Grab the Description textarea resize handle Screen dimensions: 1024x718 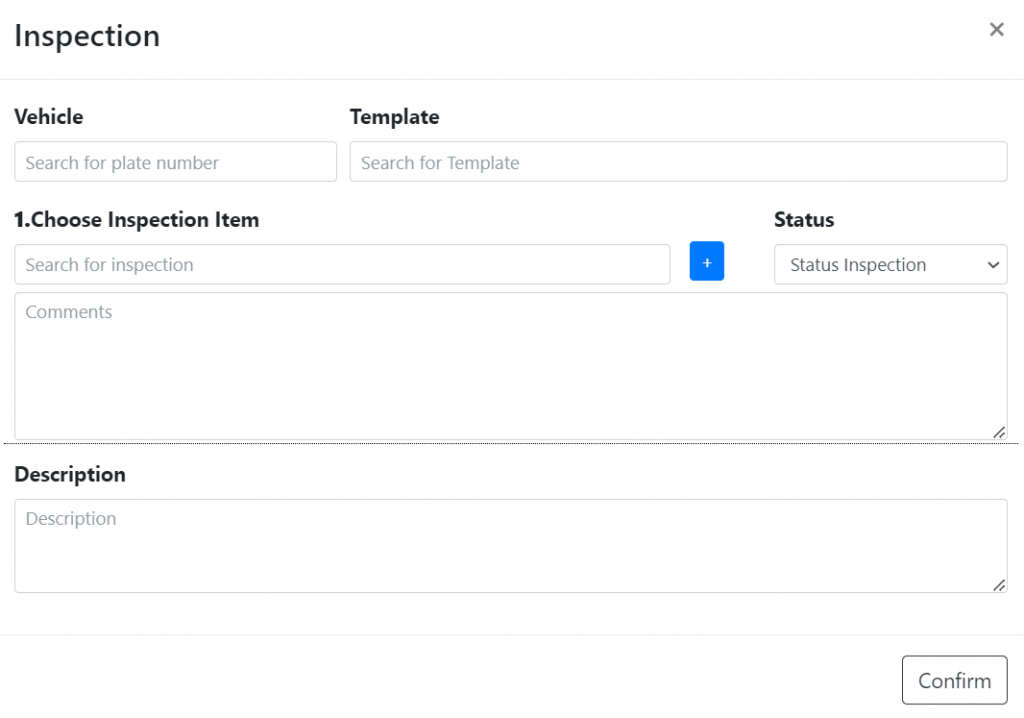[999, 585]
